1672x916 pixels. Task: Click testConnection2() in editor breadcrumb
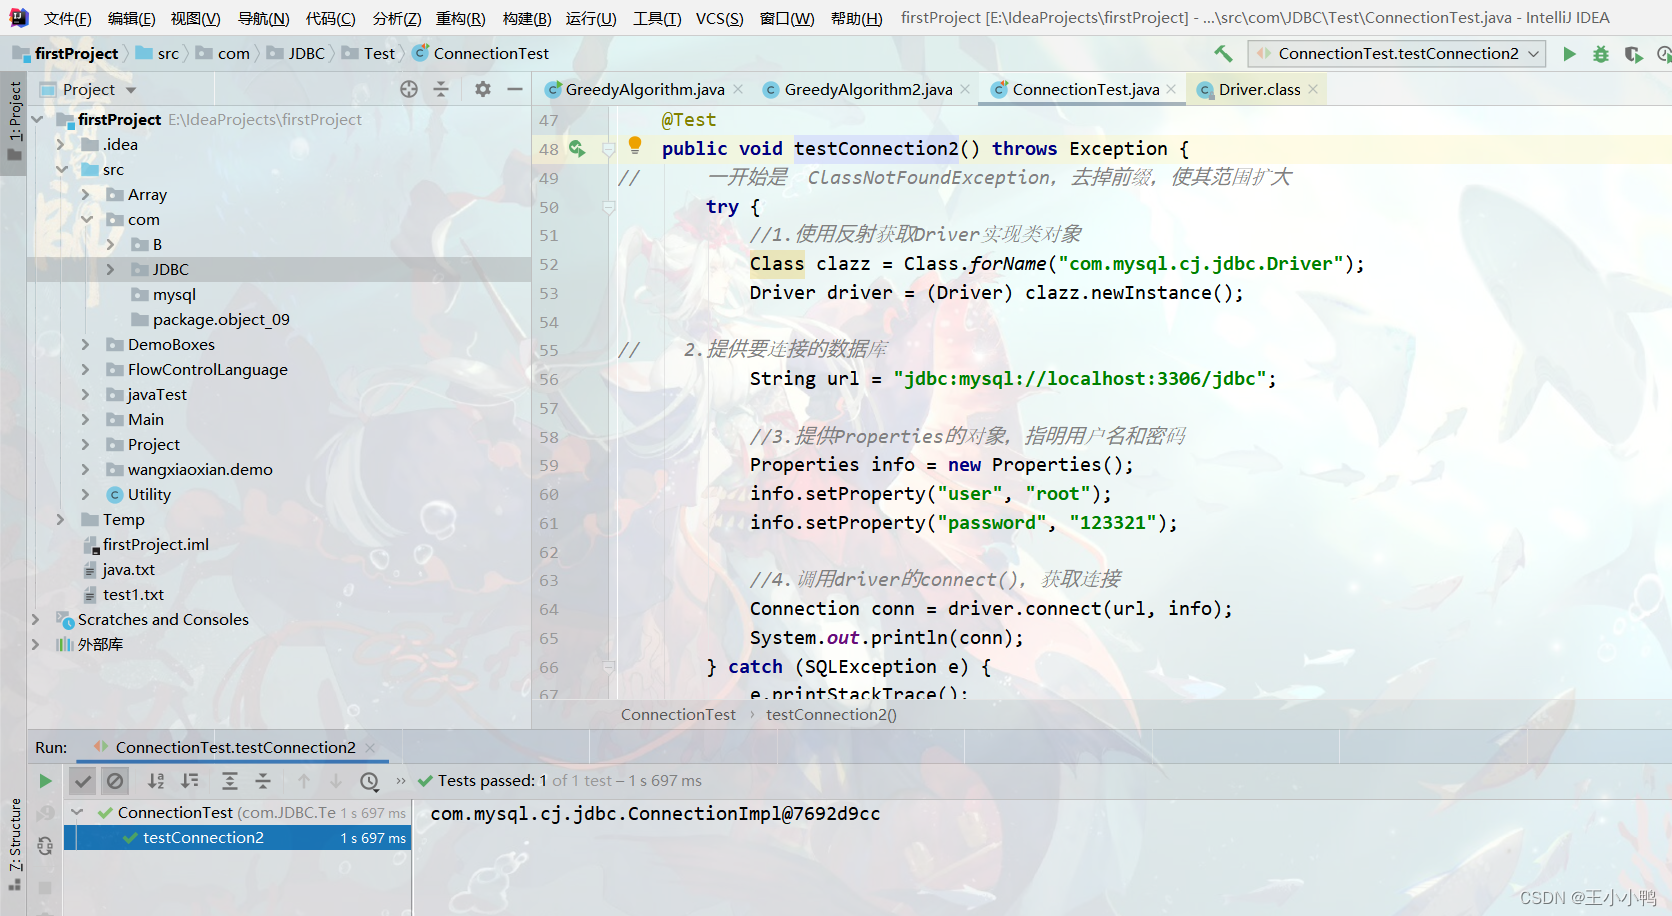coord(831,715)
